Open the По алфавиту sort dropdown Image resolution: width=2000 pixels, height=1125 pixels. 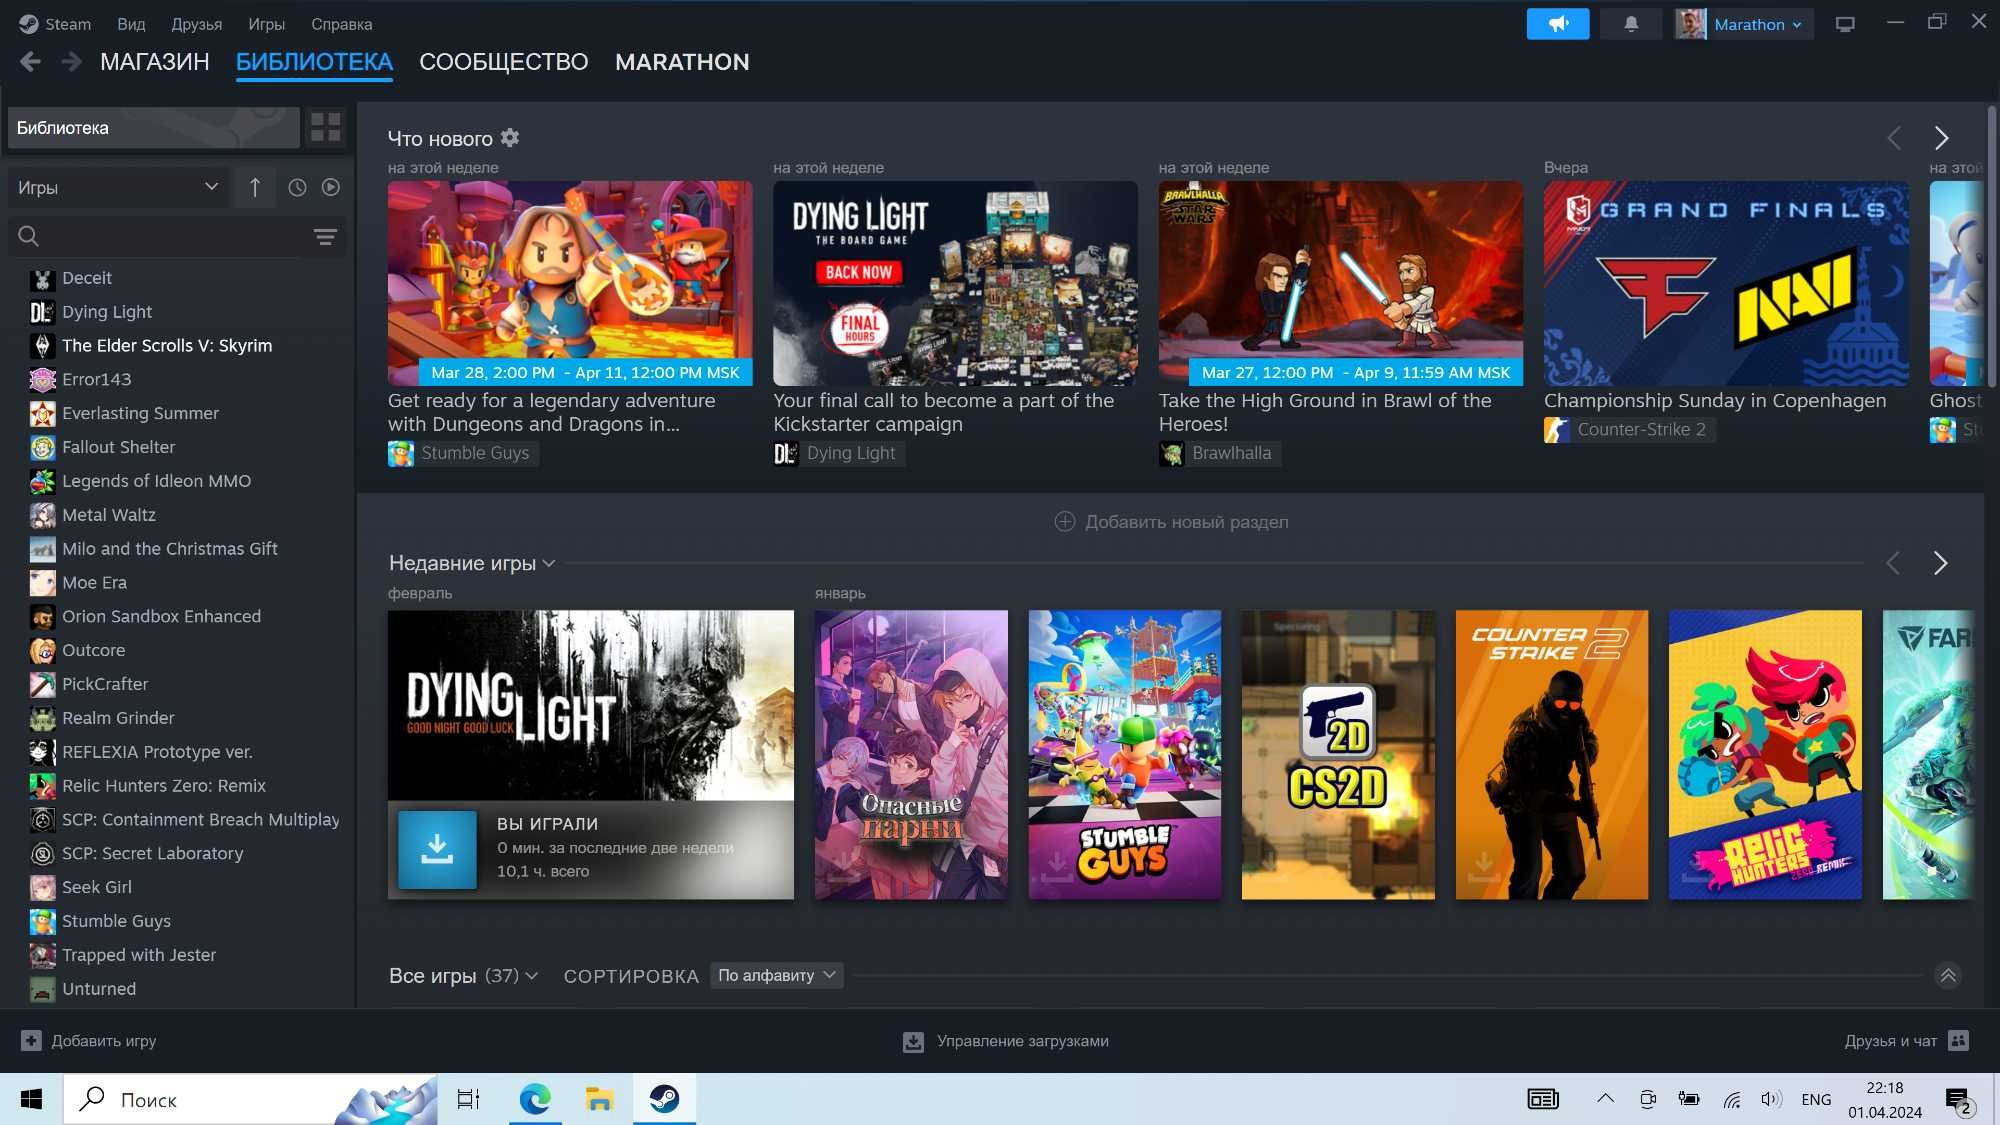coord(776,975)
